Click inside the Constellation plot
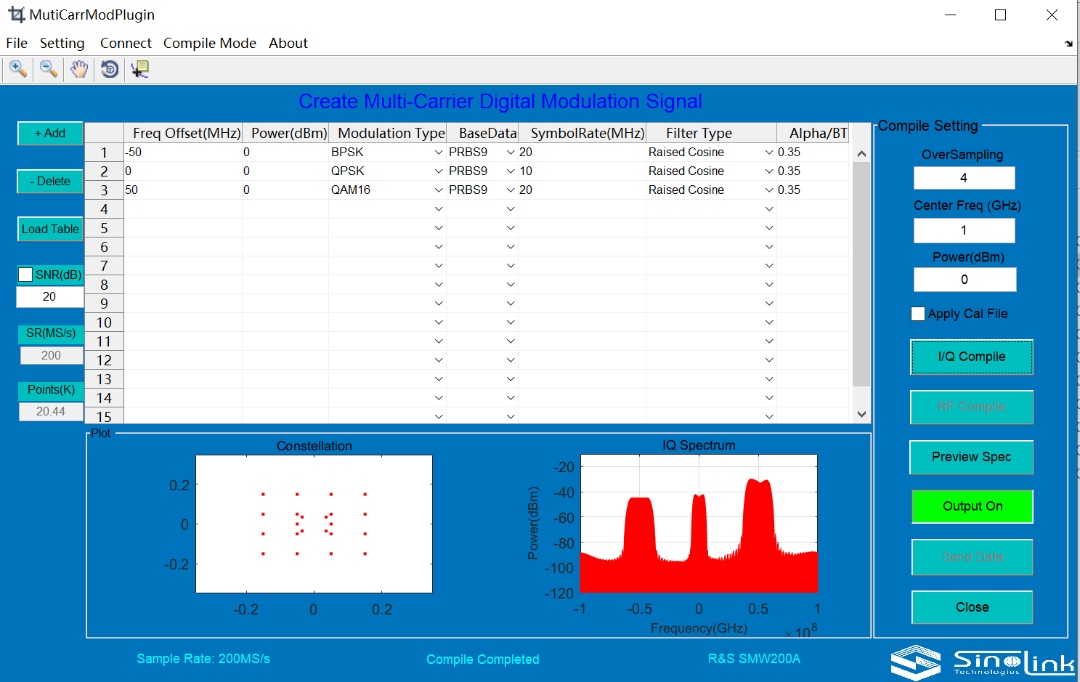Viewport: 1080px width, 682px height. click(x=314, y=524)
